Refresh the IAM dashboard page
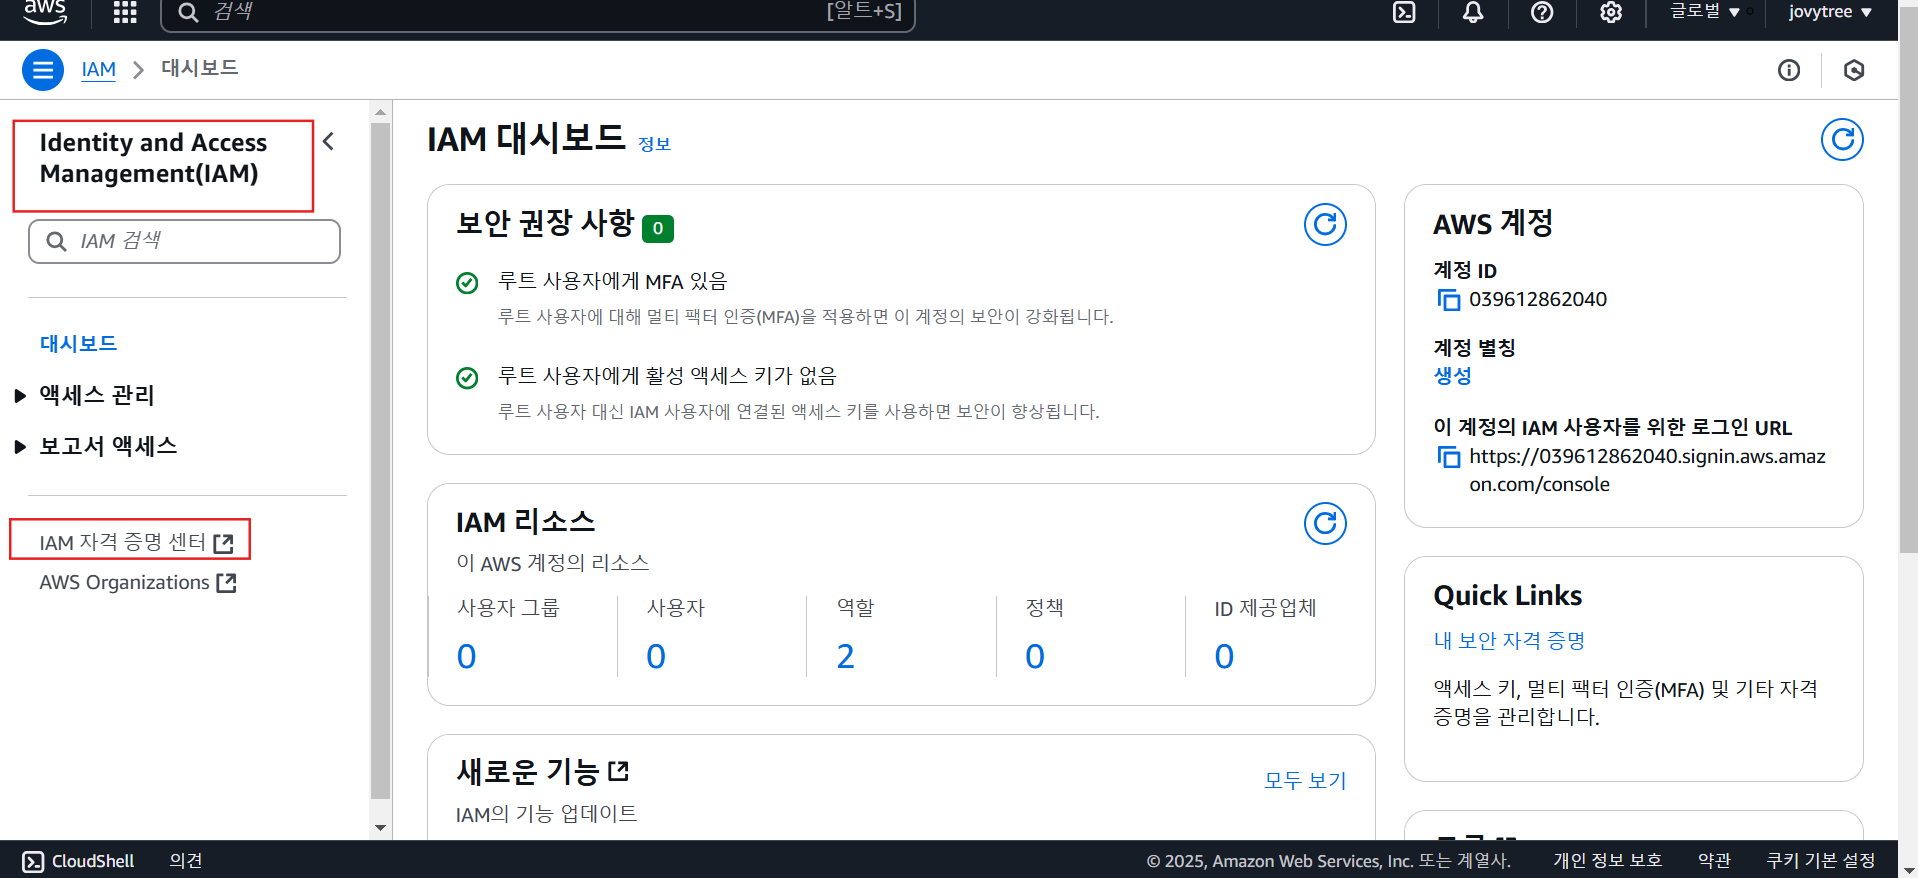Screen dimensions: 1918x878 tap(1842, 139)
